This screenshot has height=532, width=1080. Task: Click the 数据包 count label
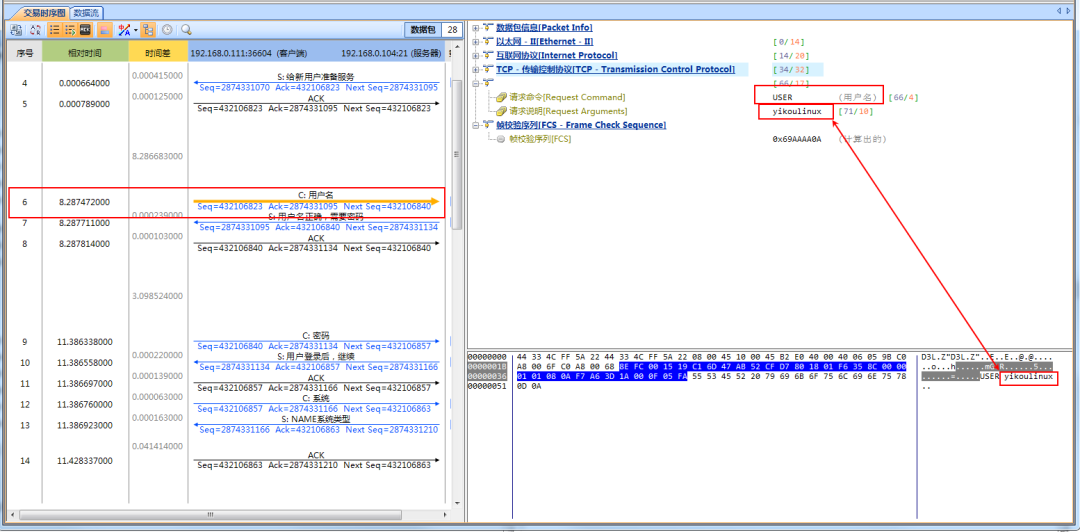pos(423,30)
